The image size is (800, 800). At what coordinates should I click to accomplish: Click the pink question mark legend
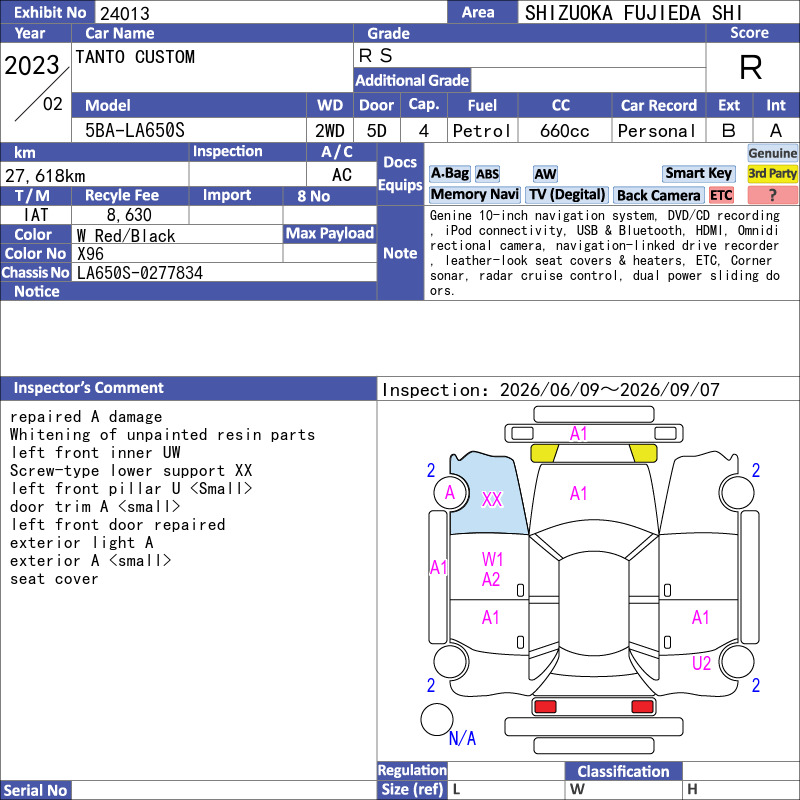772,195
